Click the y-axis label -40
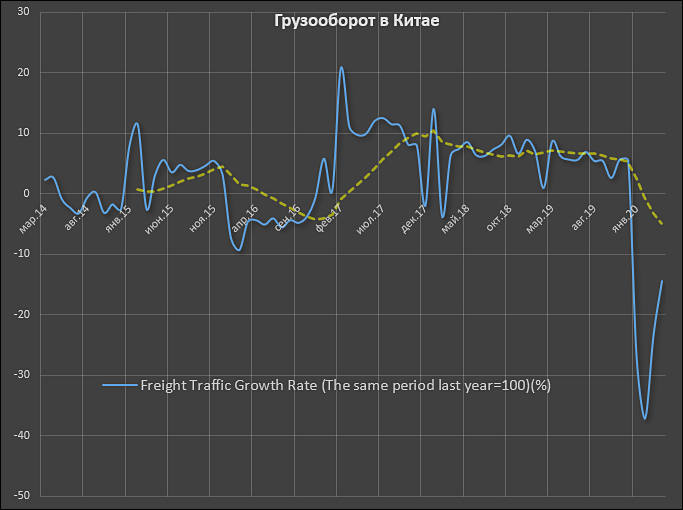 coord(22,435)
